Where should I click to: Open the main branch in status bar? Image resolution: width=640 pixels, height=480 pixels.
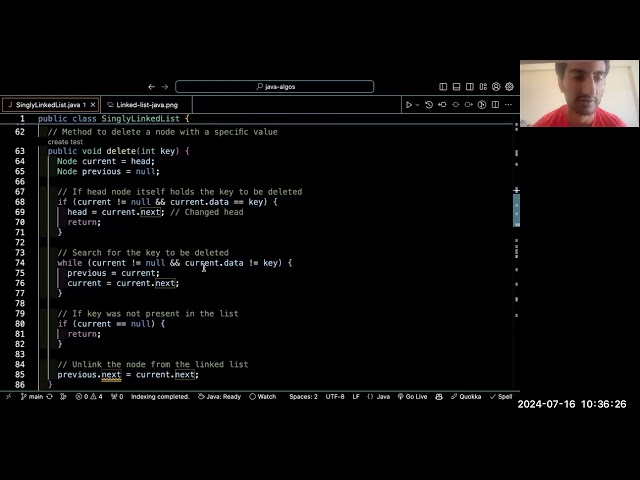click(x=32, y=396)
